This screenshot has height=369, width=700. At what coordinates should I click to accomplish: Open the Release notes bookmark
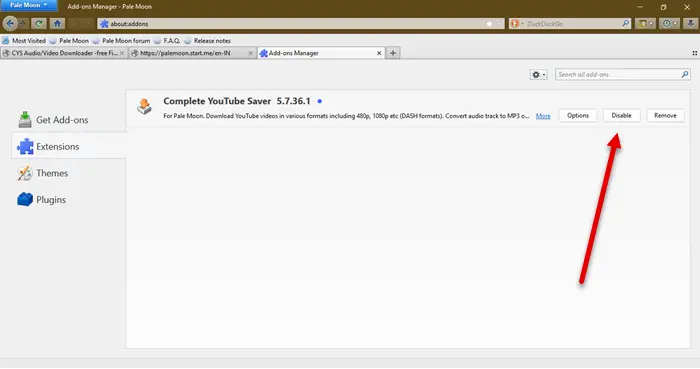(208, 41)
